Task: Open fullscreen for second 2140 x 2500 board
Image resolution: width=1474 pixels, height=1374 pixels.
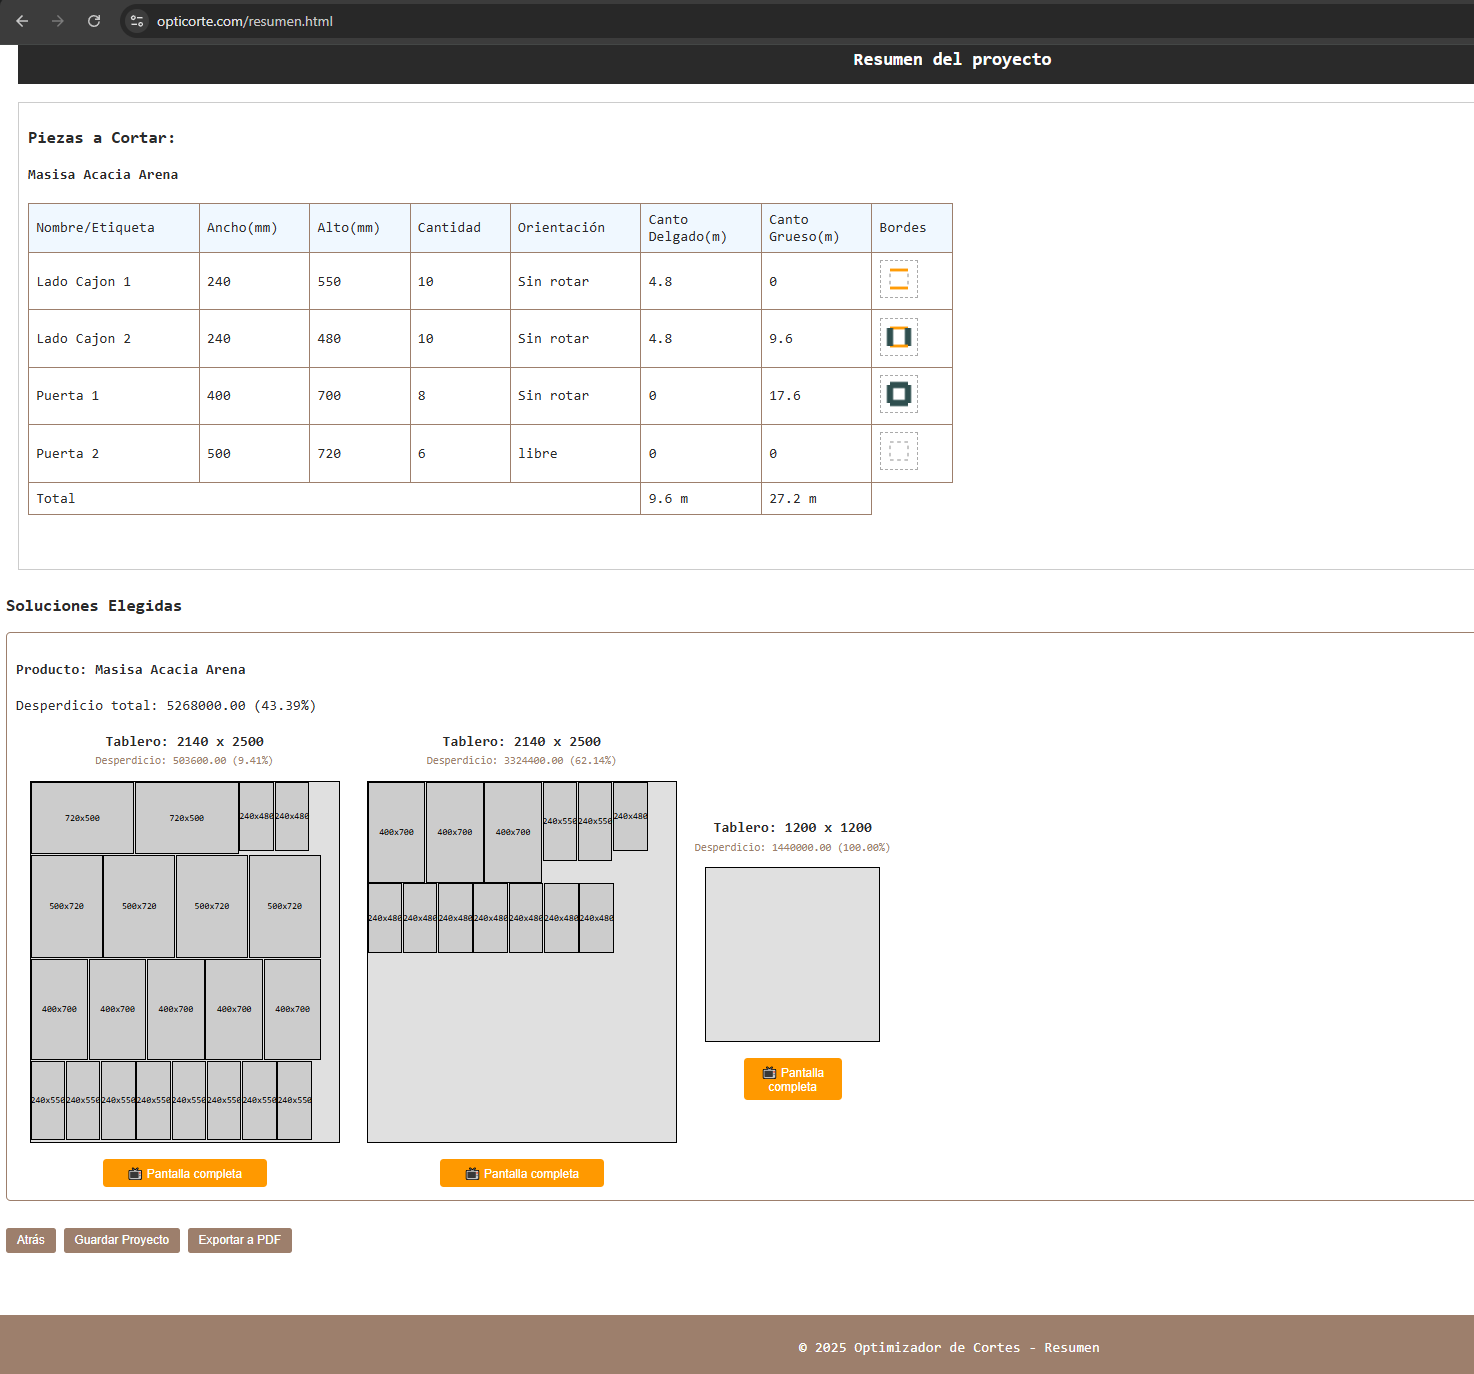Action: point(522,1173)
